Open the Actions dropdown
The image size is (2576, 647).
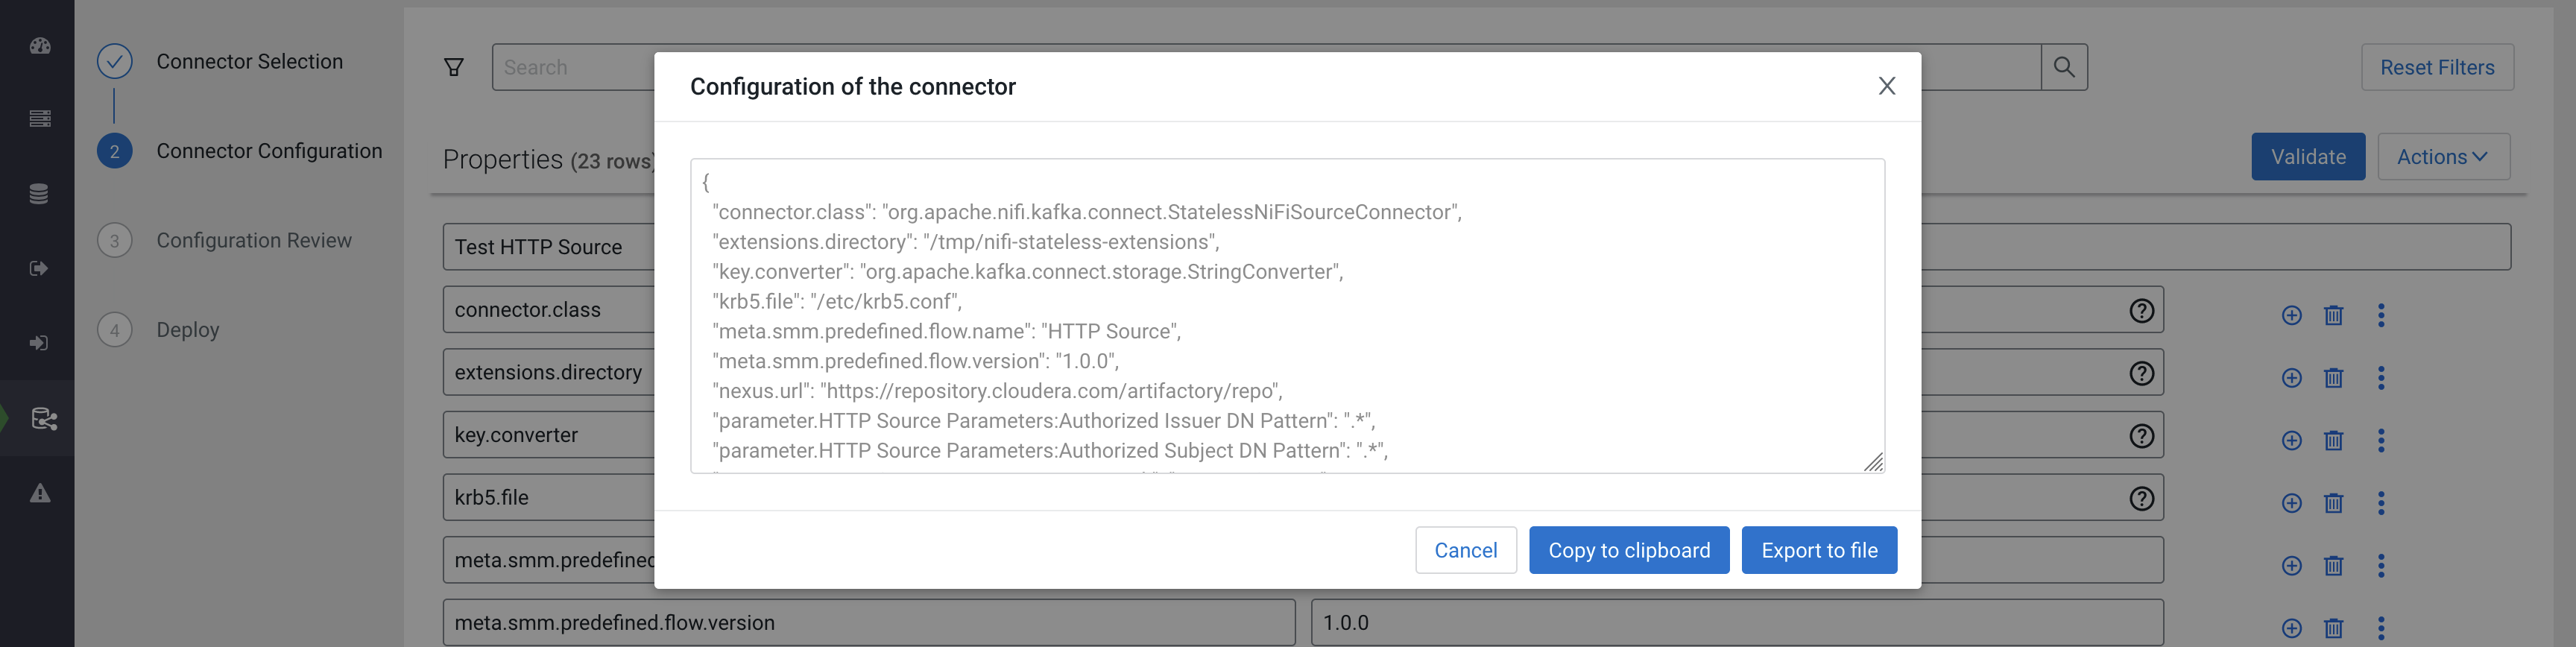[x=2442, y=157]
